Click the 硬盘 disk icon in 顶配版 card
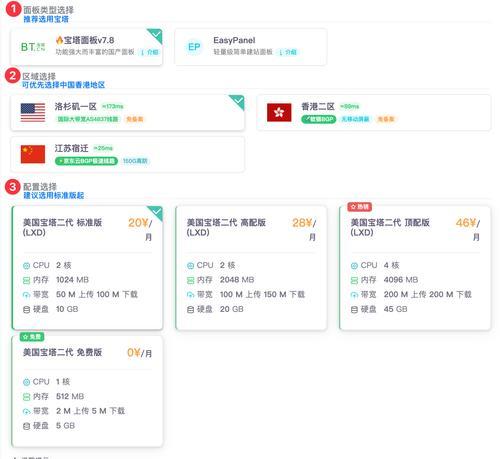Screen dimensions: 500x459 pyautogui.click(x=354, y=310)
